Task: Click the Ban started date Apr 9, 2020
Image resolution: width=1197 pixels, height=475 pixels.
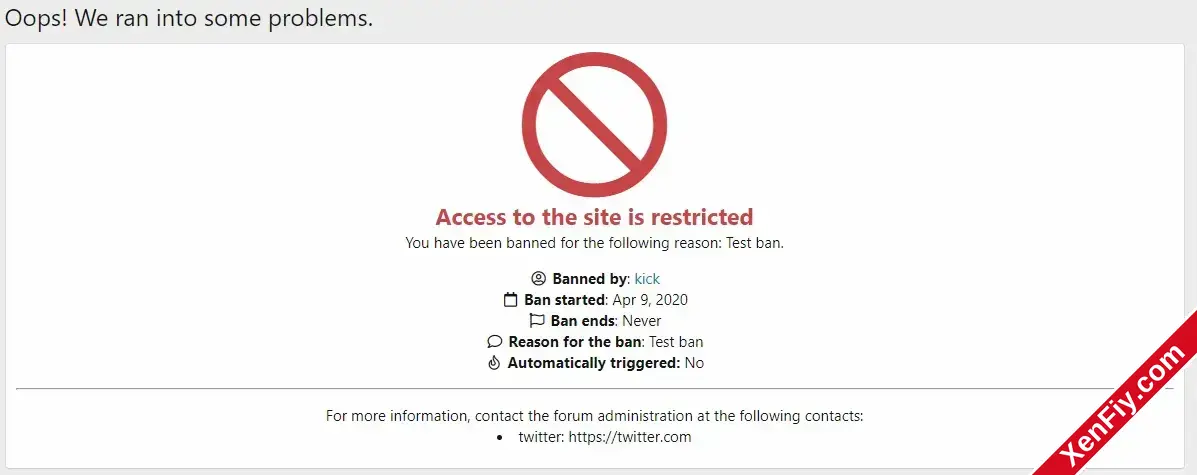Action: 650,300
